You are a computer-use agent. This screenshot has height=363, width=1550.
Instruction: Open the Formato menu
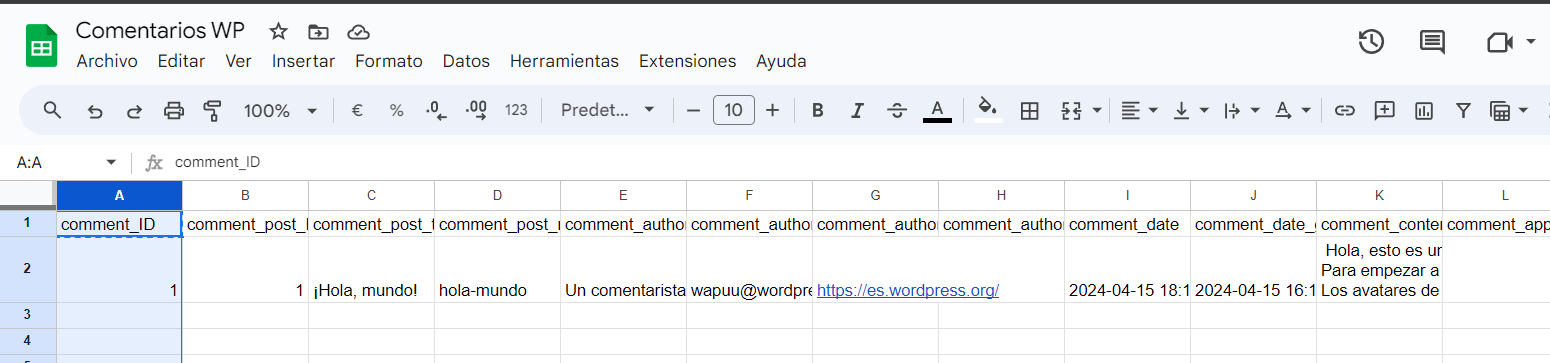coord(388,61)
